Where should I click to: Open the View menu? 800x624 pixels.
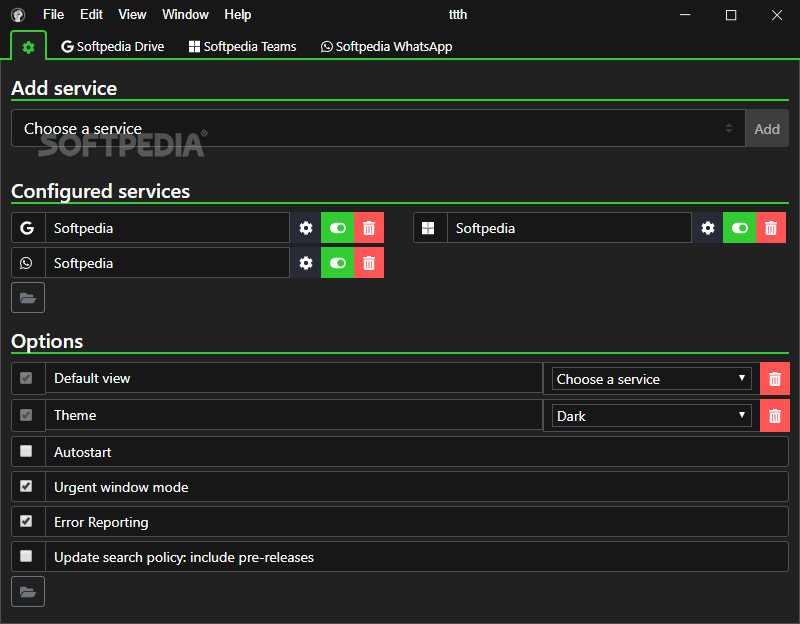[x=132, y=14]
